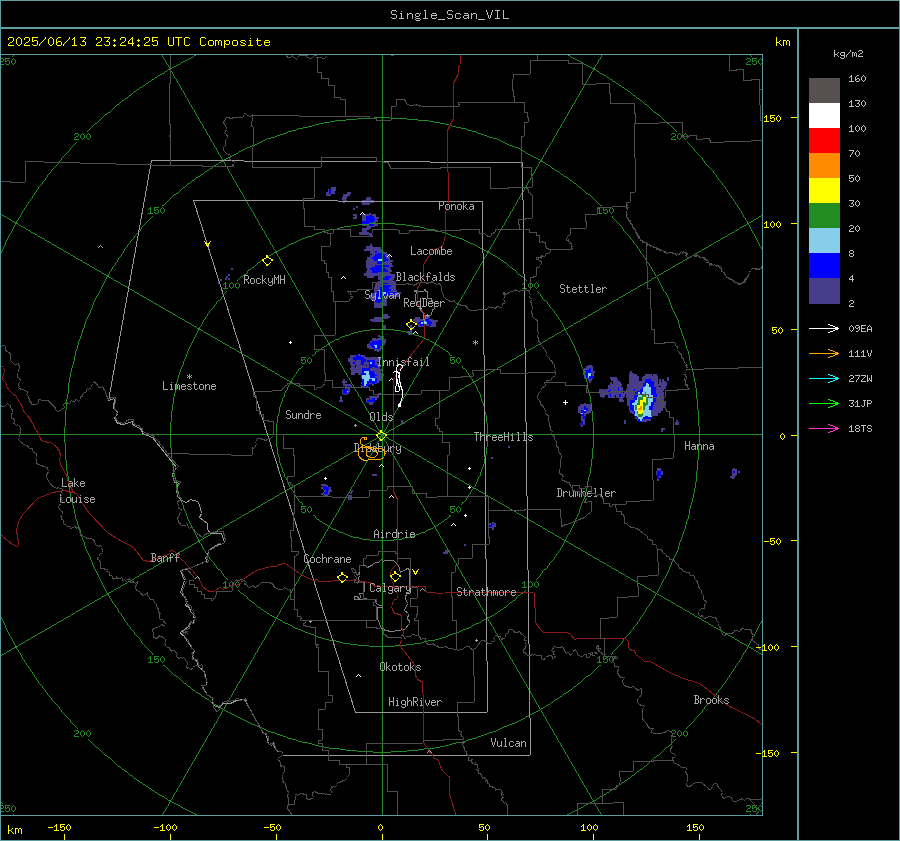Select the grey 130-160 color swatch
This screenshot has width=900, height=841.
(824, 91)
